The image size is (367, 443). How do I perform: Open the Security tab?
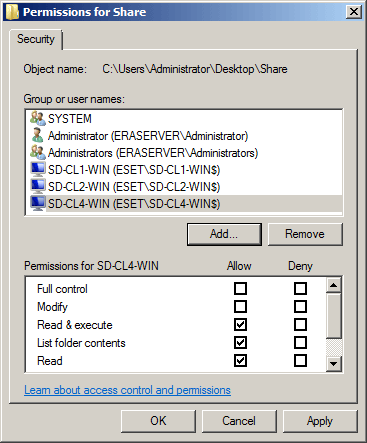(x=36, y=39)
